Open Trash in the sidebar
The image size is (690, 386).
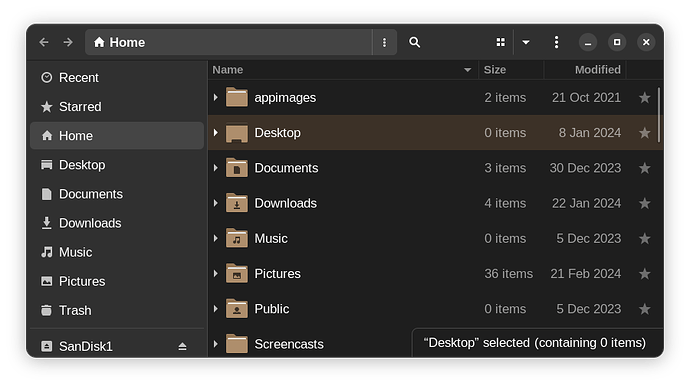tap(117, 310)
